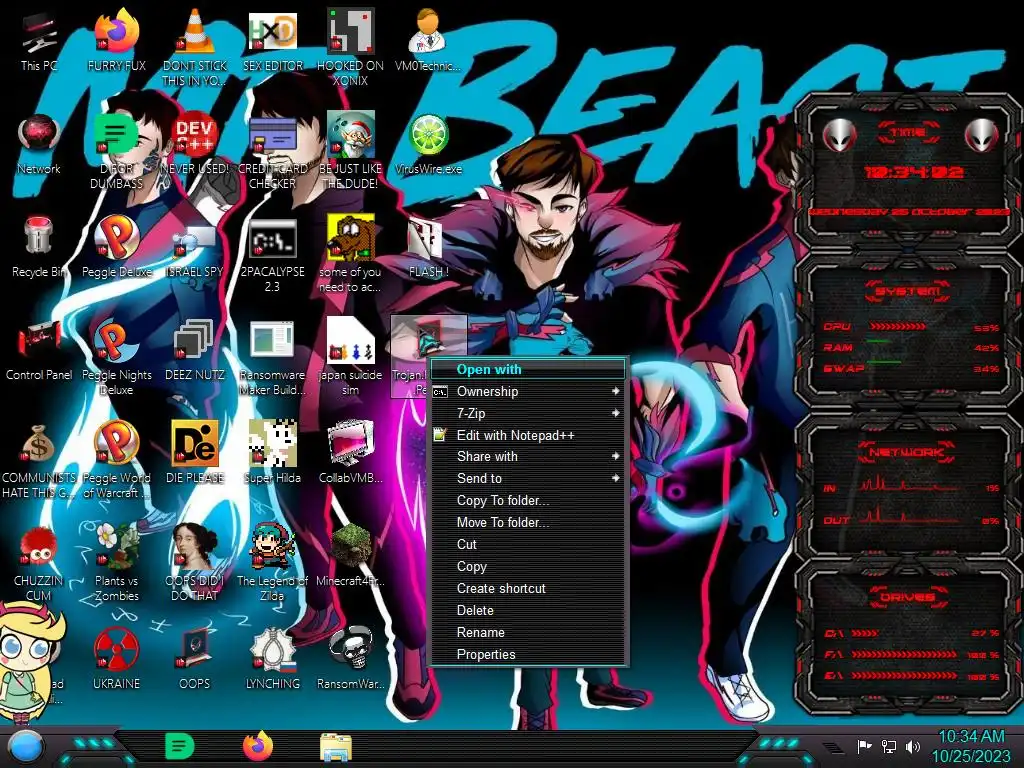Click Cut in the context menu
This screenshot has width=1024, height=768.
coord(528,545)
